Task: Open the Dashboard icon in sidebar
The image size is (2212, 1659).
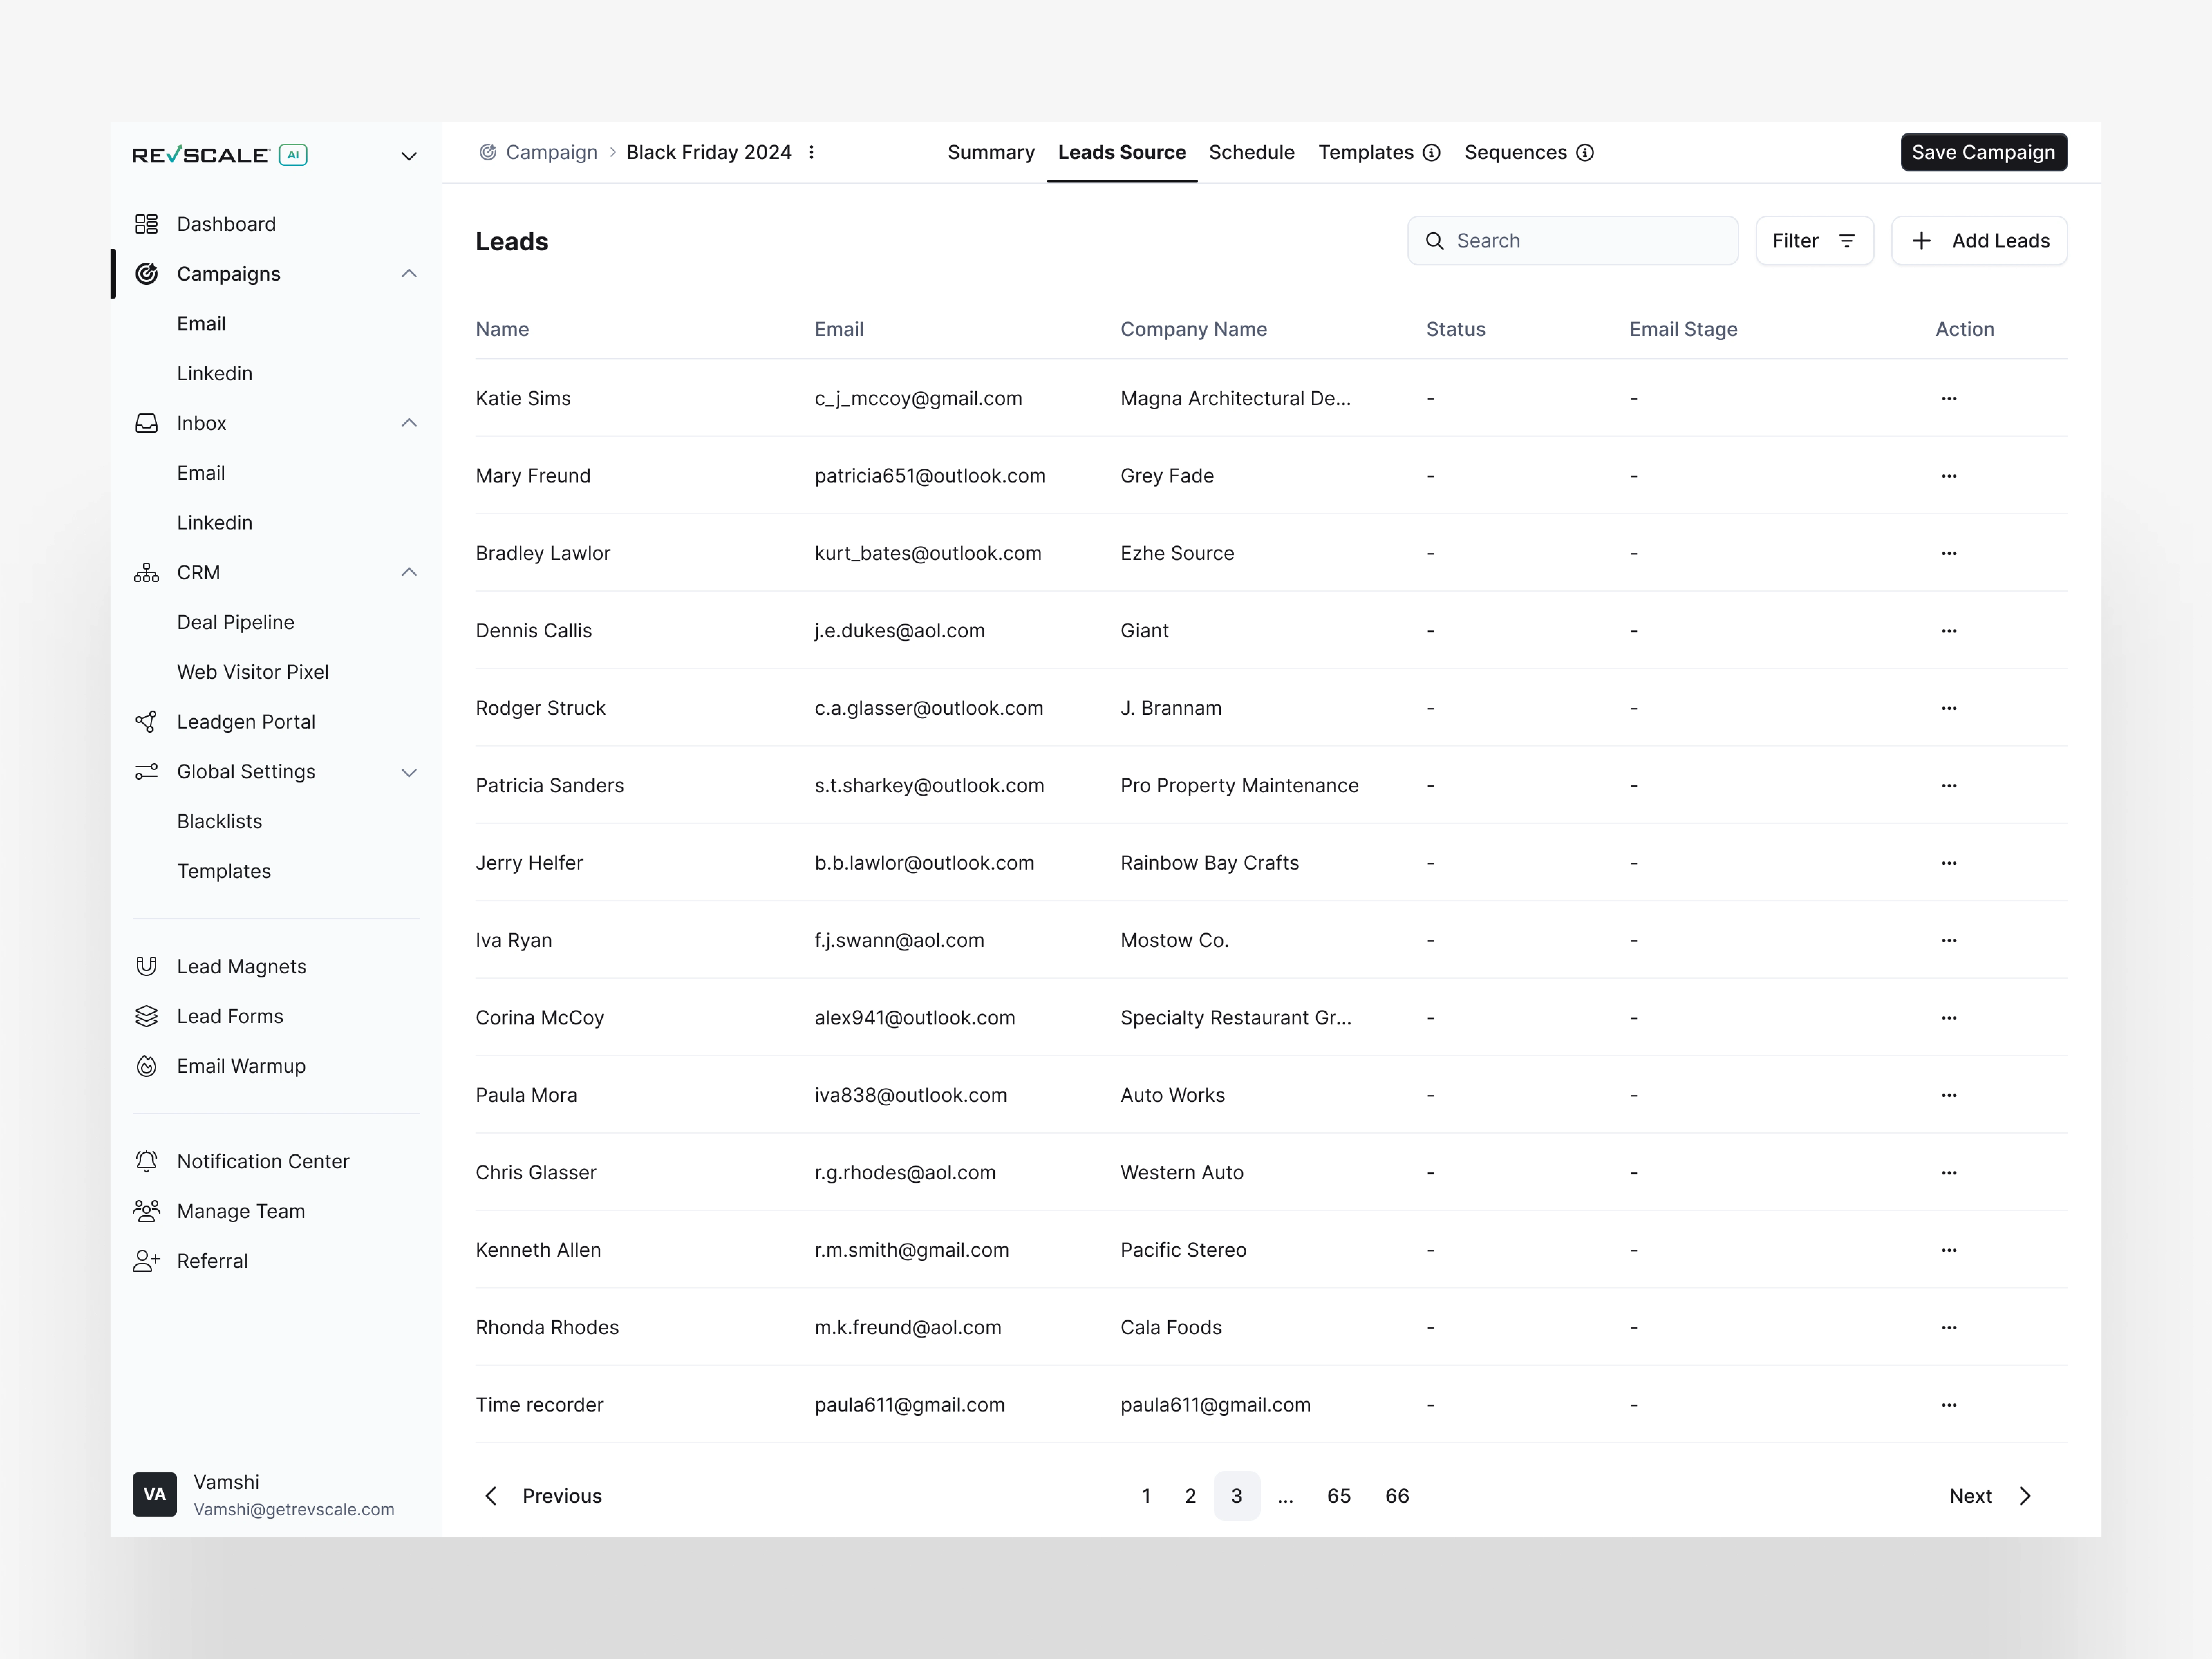Action: click(x=146, y=224)
